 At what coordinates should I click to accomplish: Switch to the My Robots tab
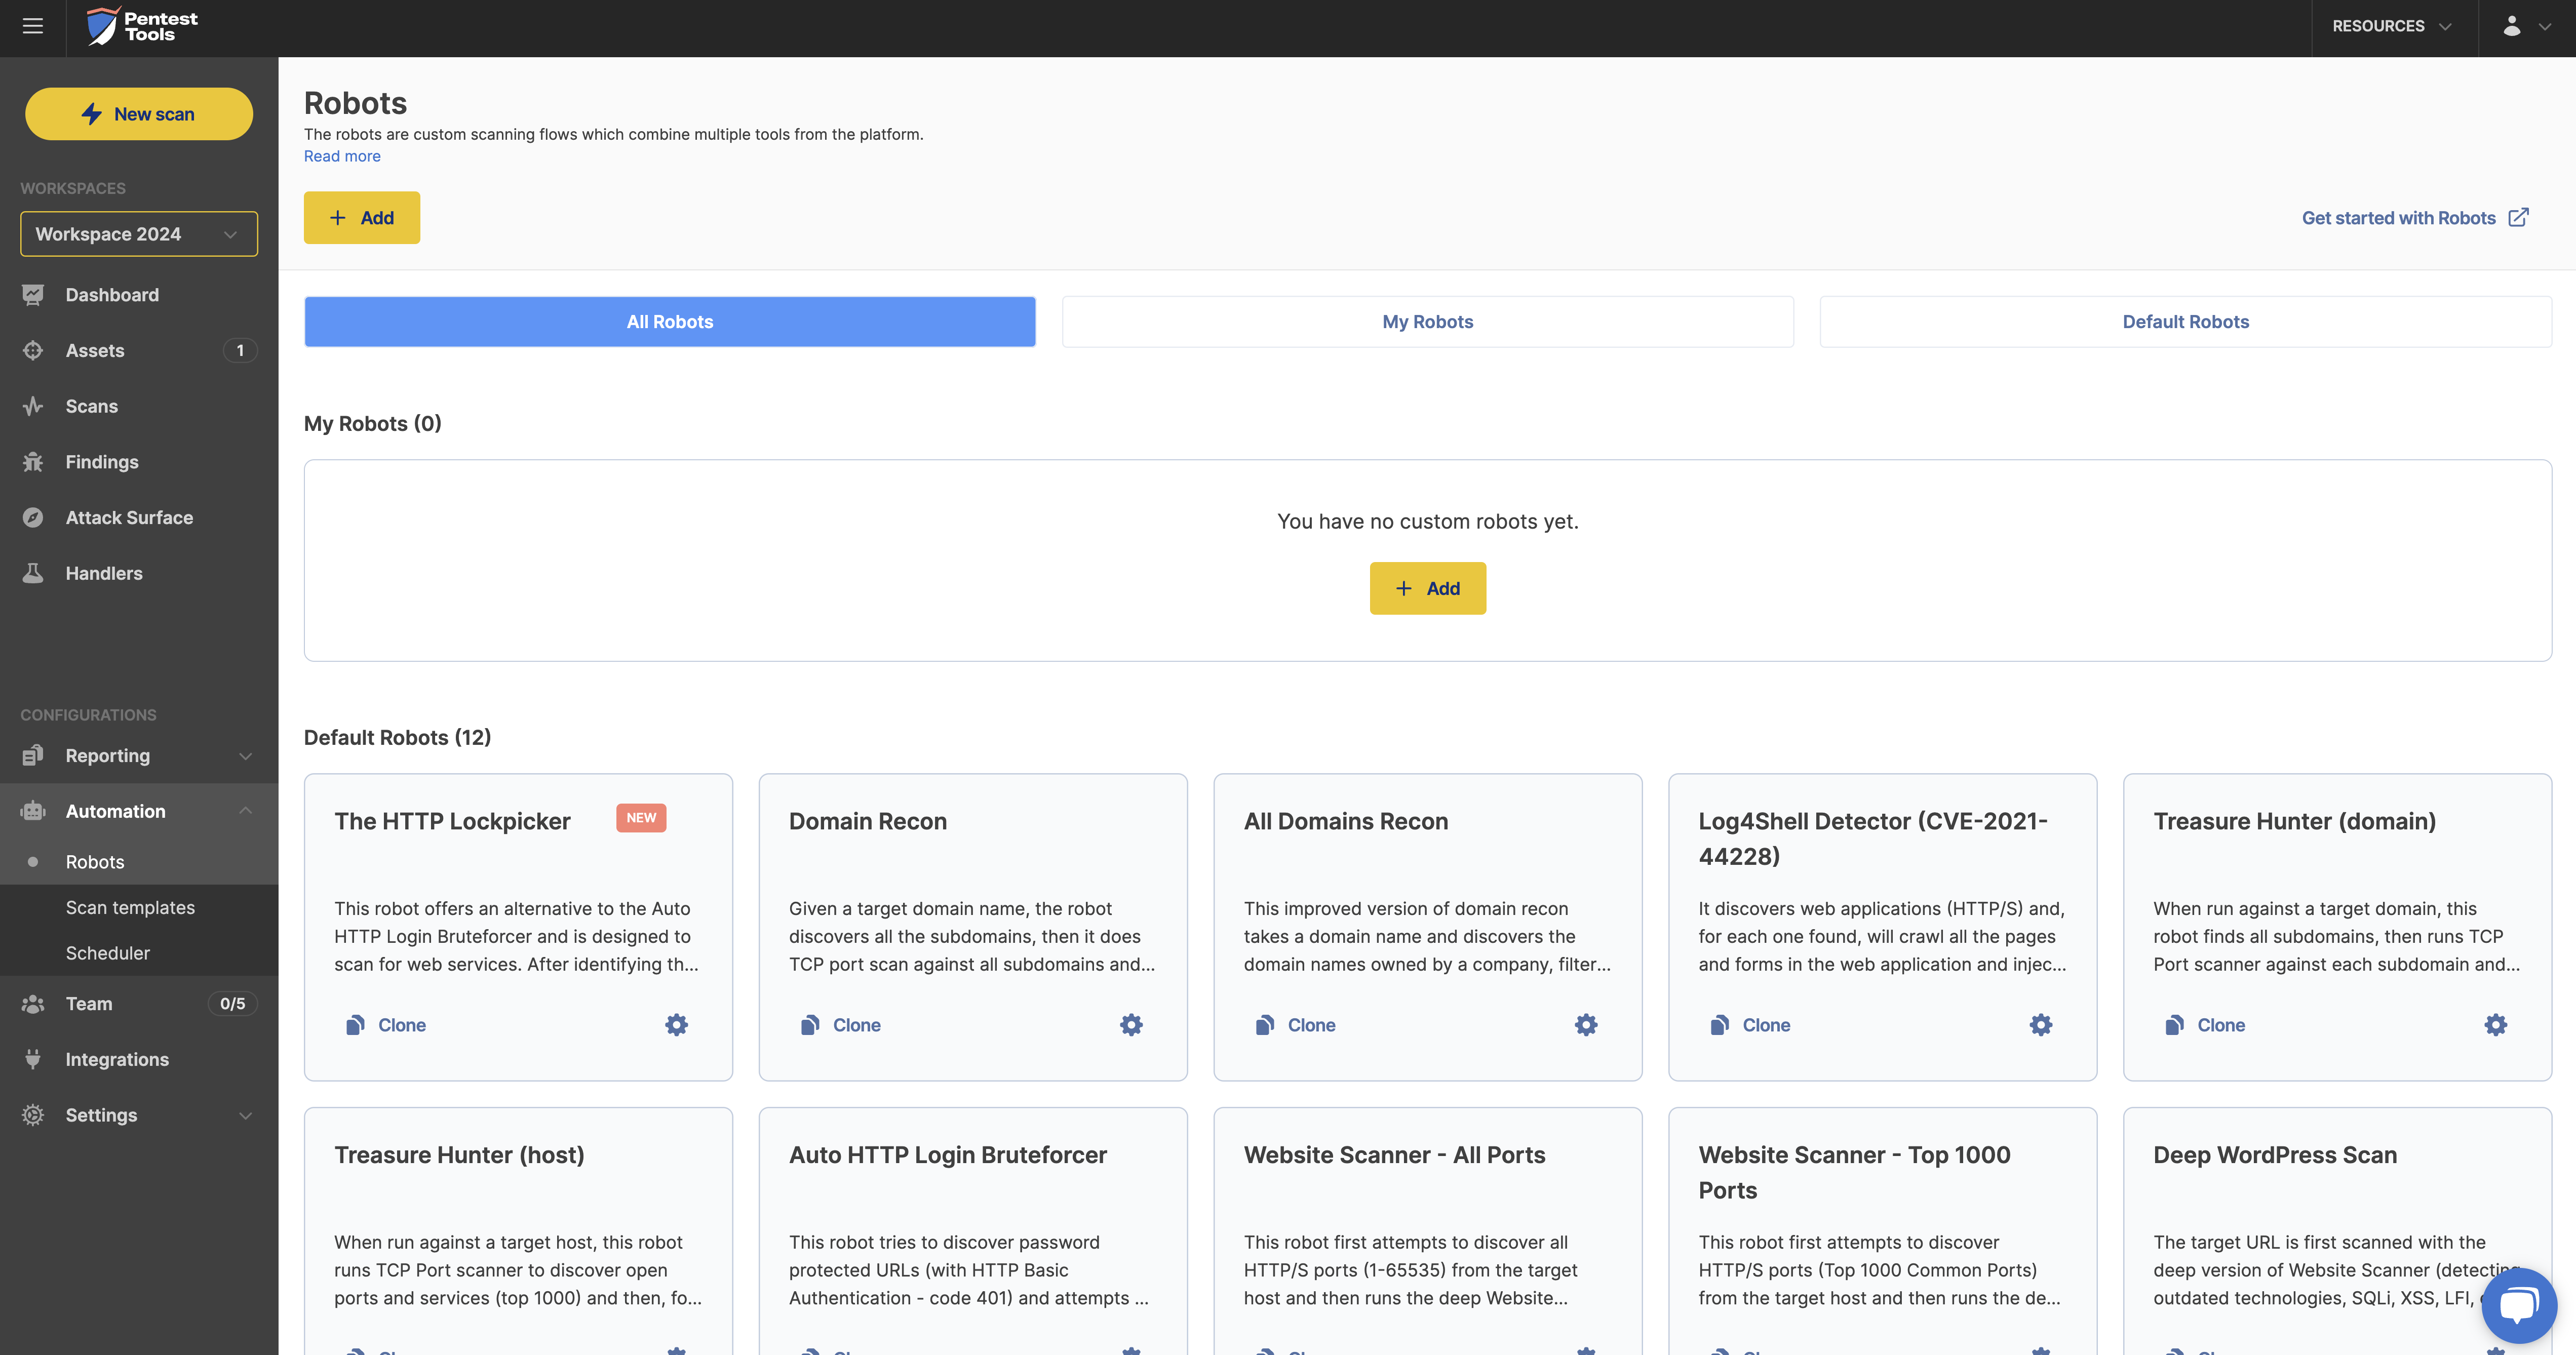(1427, 321)
